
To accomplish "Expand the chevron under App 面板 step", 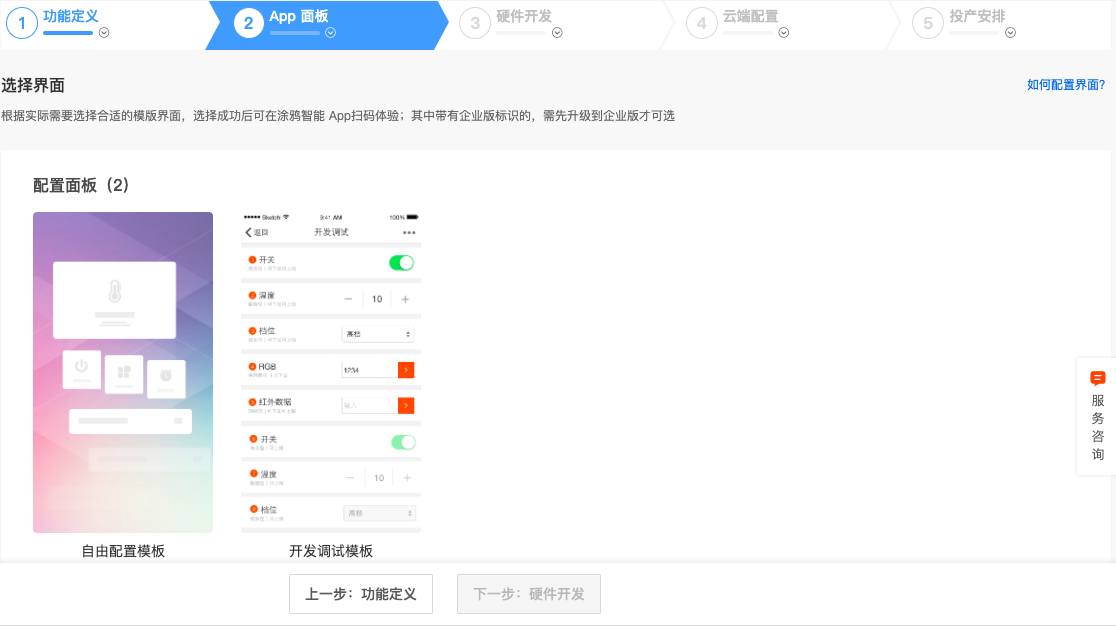I will (x=330, y=32).
